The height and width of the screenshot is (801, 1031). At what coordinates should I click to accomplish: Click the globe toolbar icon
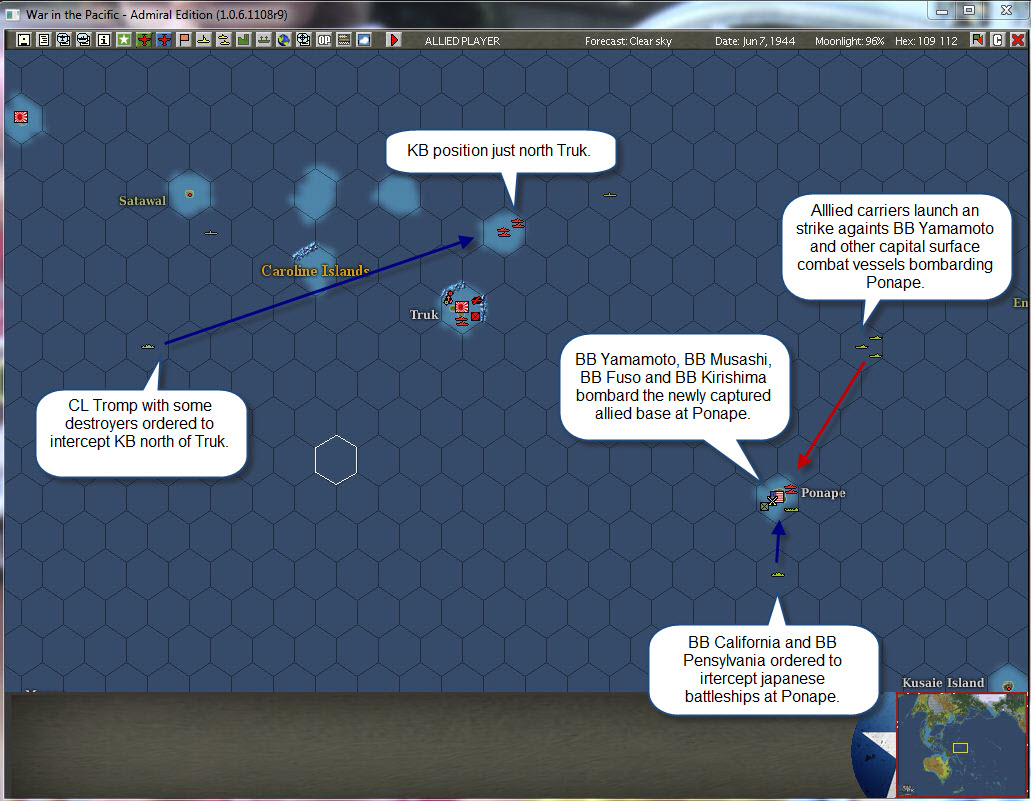point(283,40)
